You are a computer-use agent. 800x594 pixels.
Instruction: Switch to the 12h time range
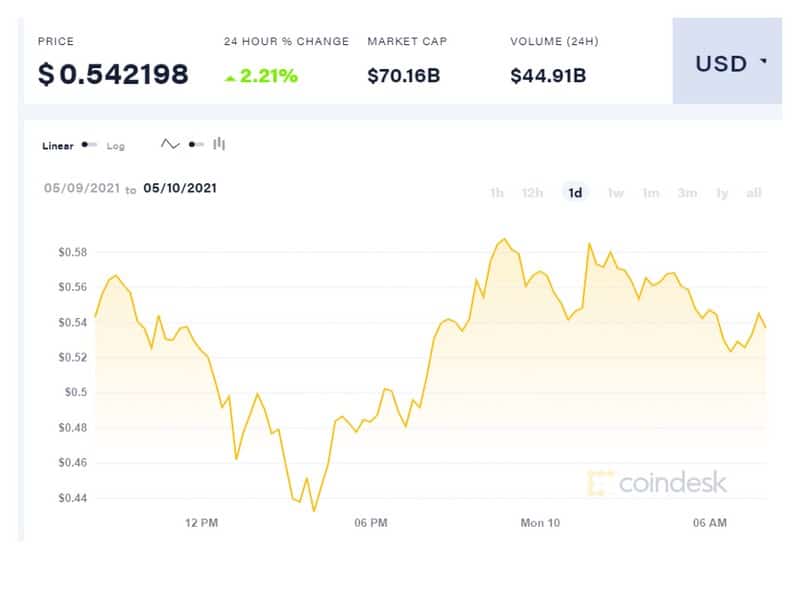(532, 193)
